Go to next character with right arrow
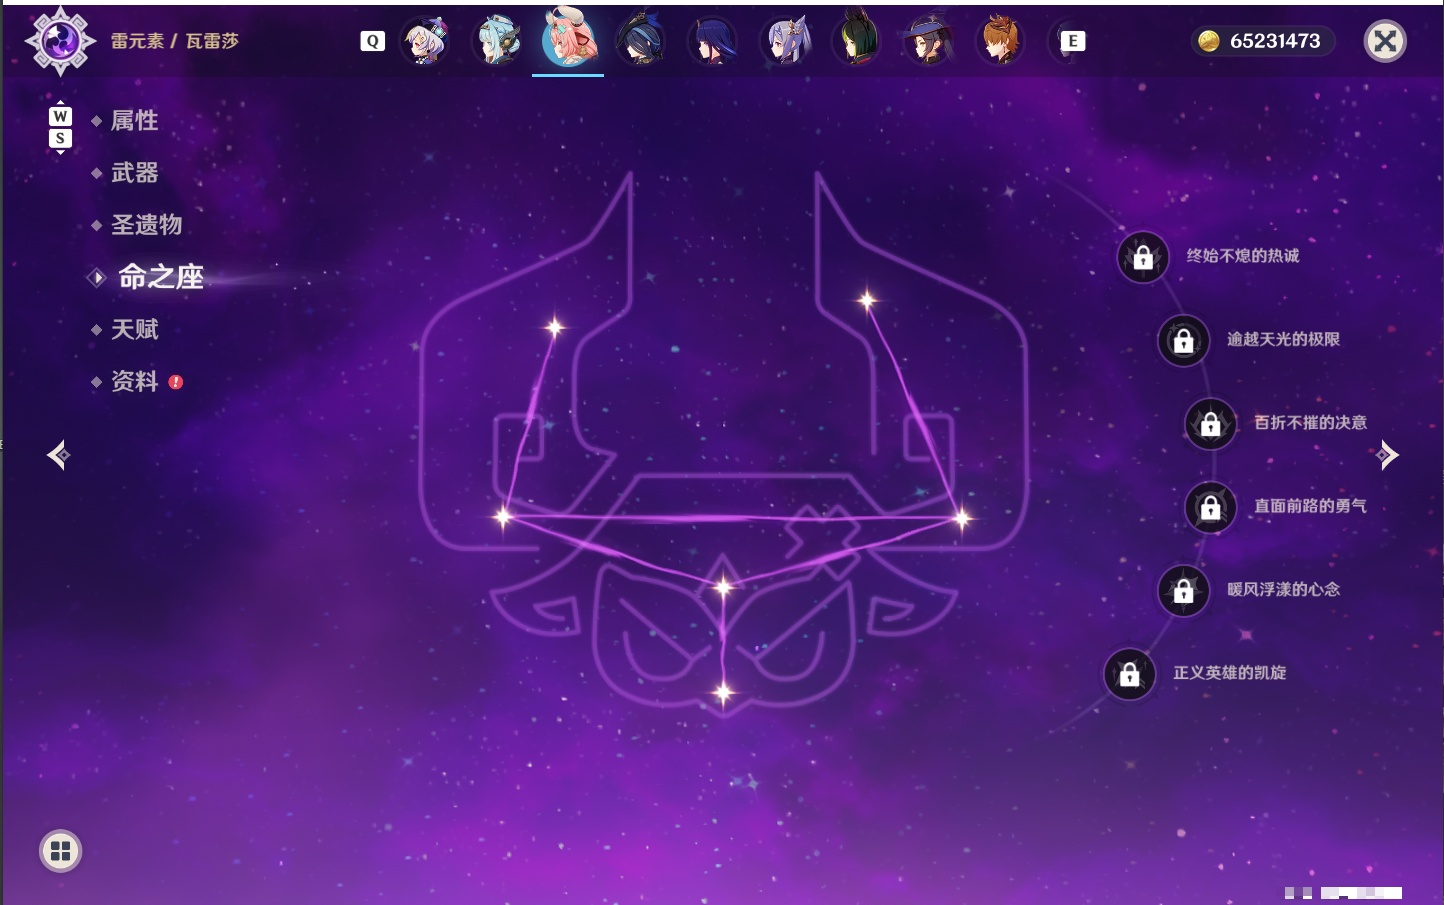 point(1387,455)
